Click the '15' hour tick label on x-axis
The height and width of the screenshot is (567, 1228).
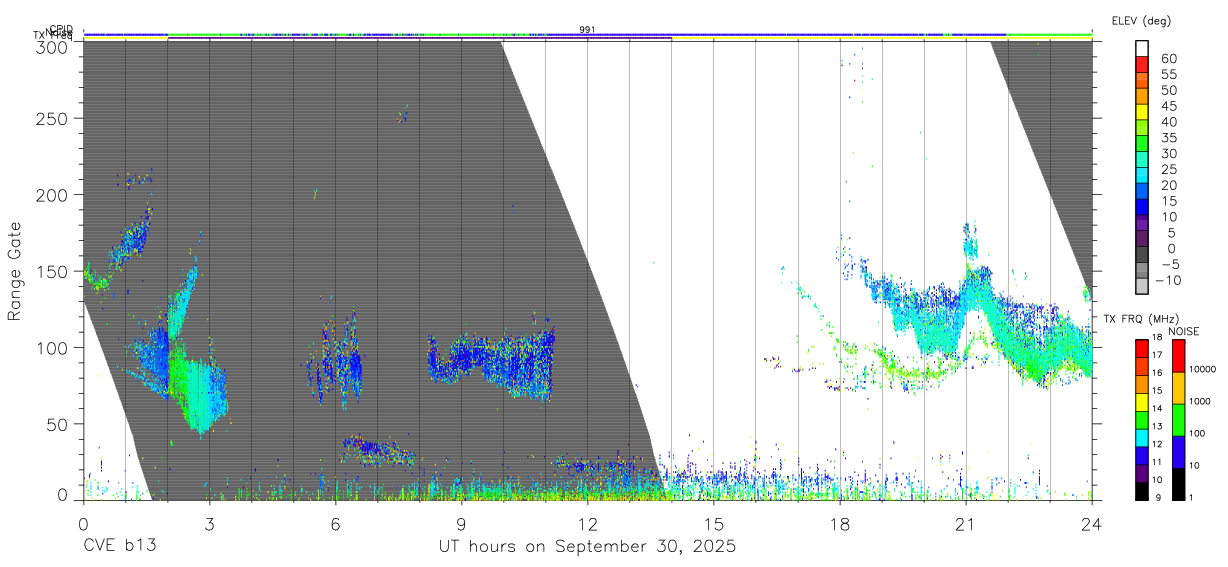click(x=713, y=523)
